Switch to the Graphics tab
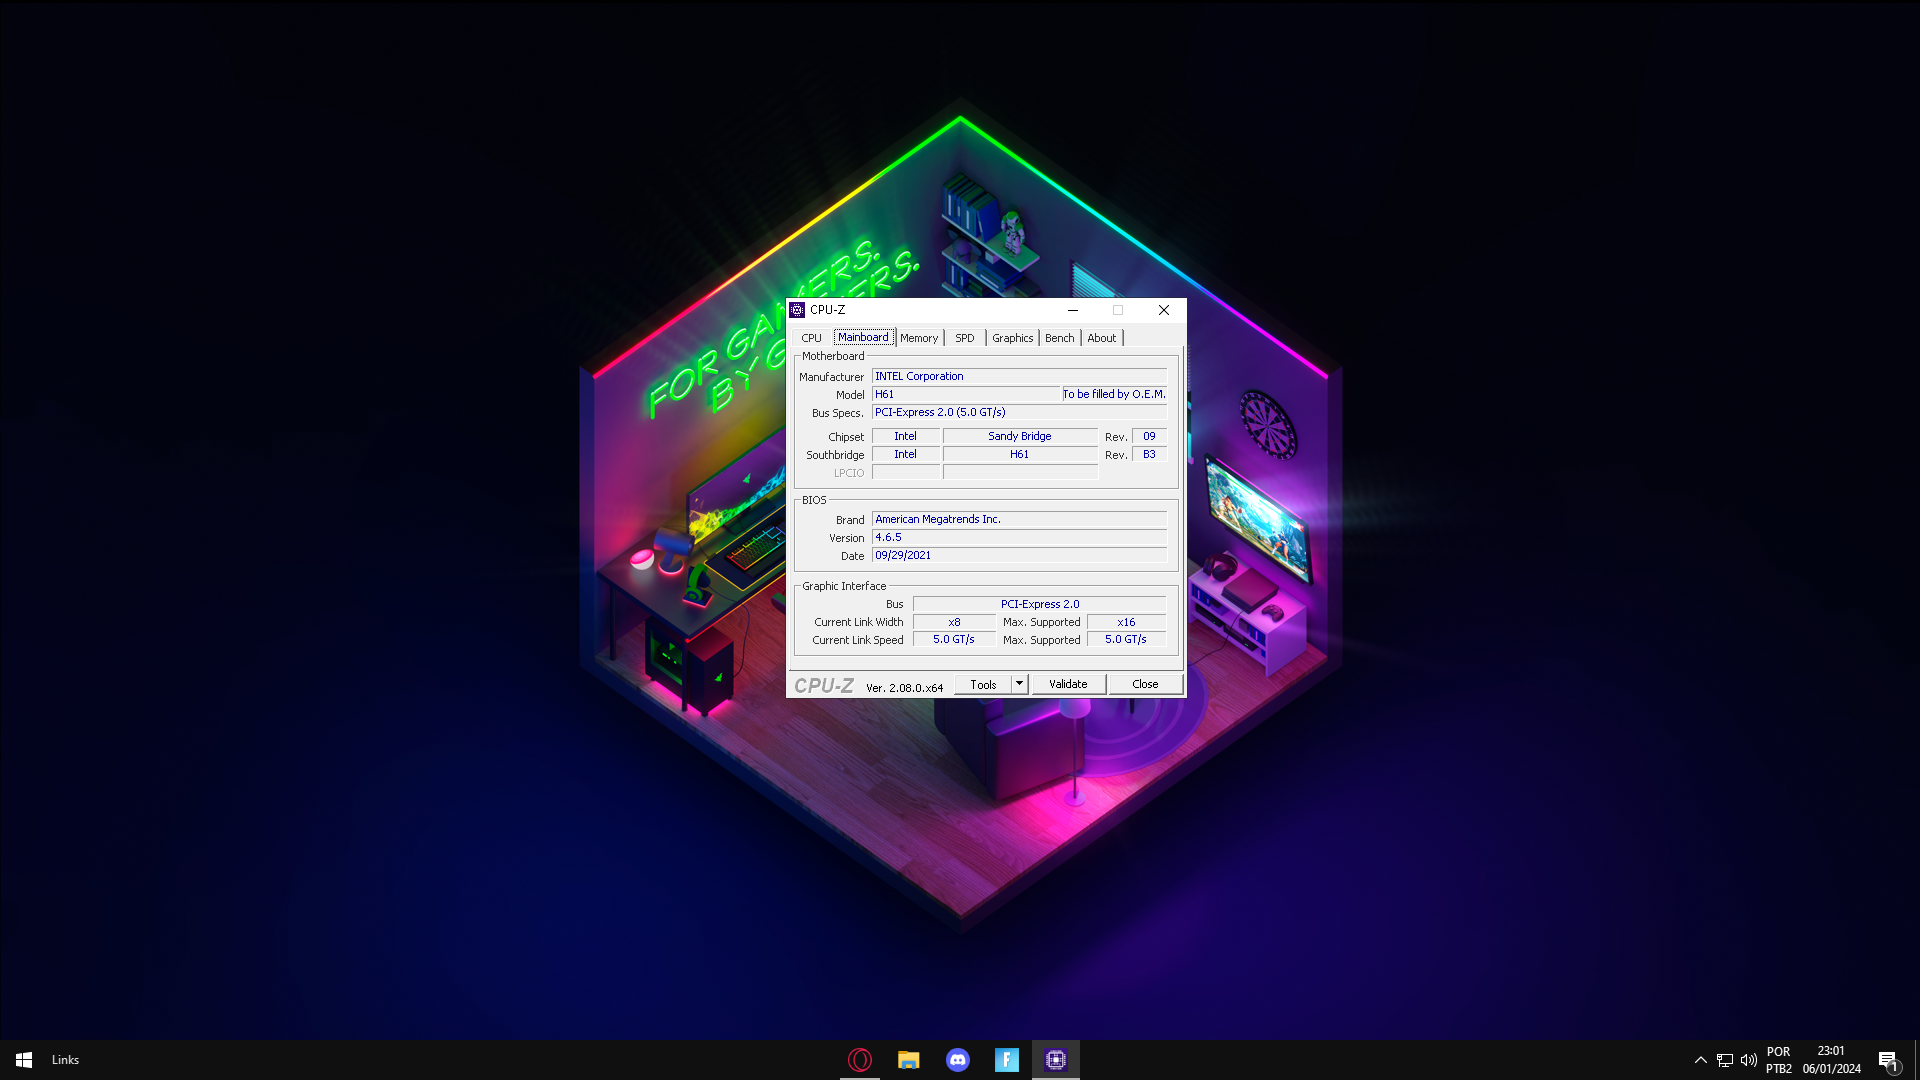 1013,338
